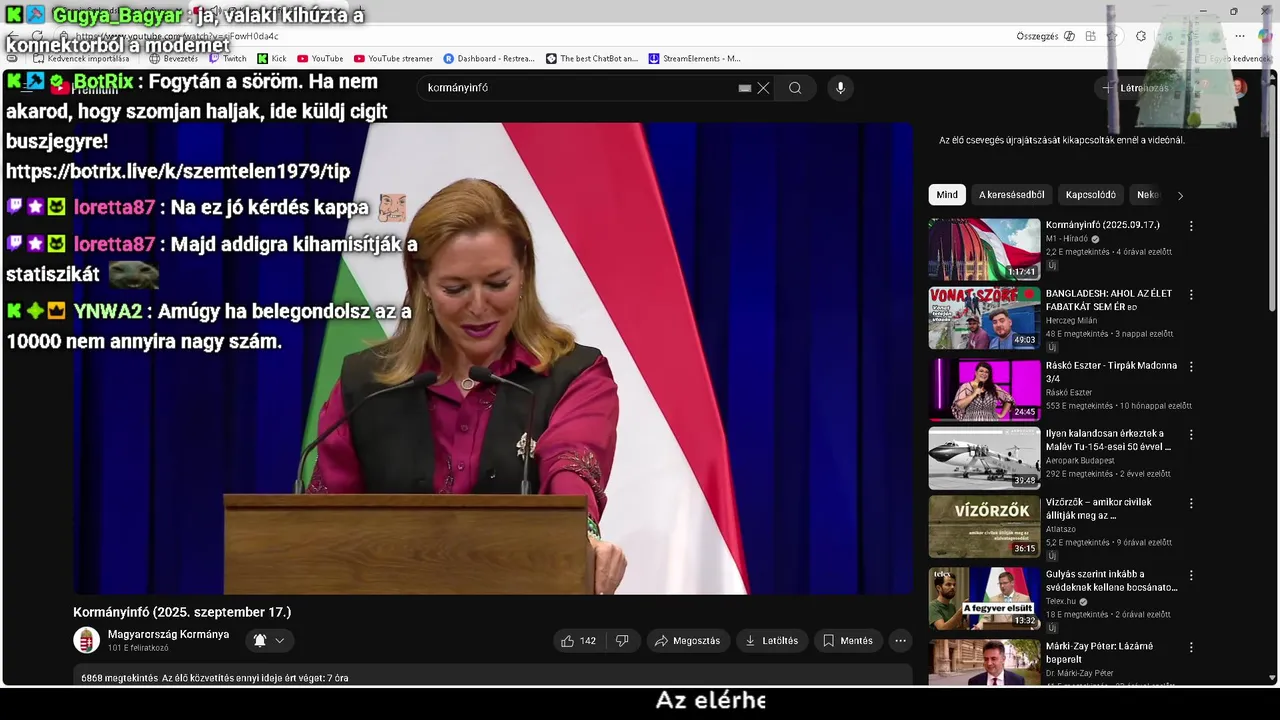Click Atlatszo channel name
This screenshot has width=1280, height=720.
click(x=1061, y=528)
